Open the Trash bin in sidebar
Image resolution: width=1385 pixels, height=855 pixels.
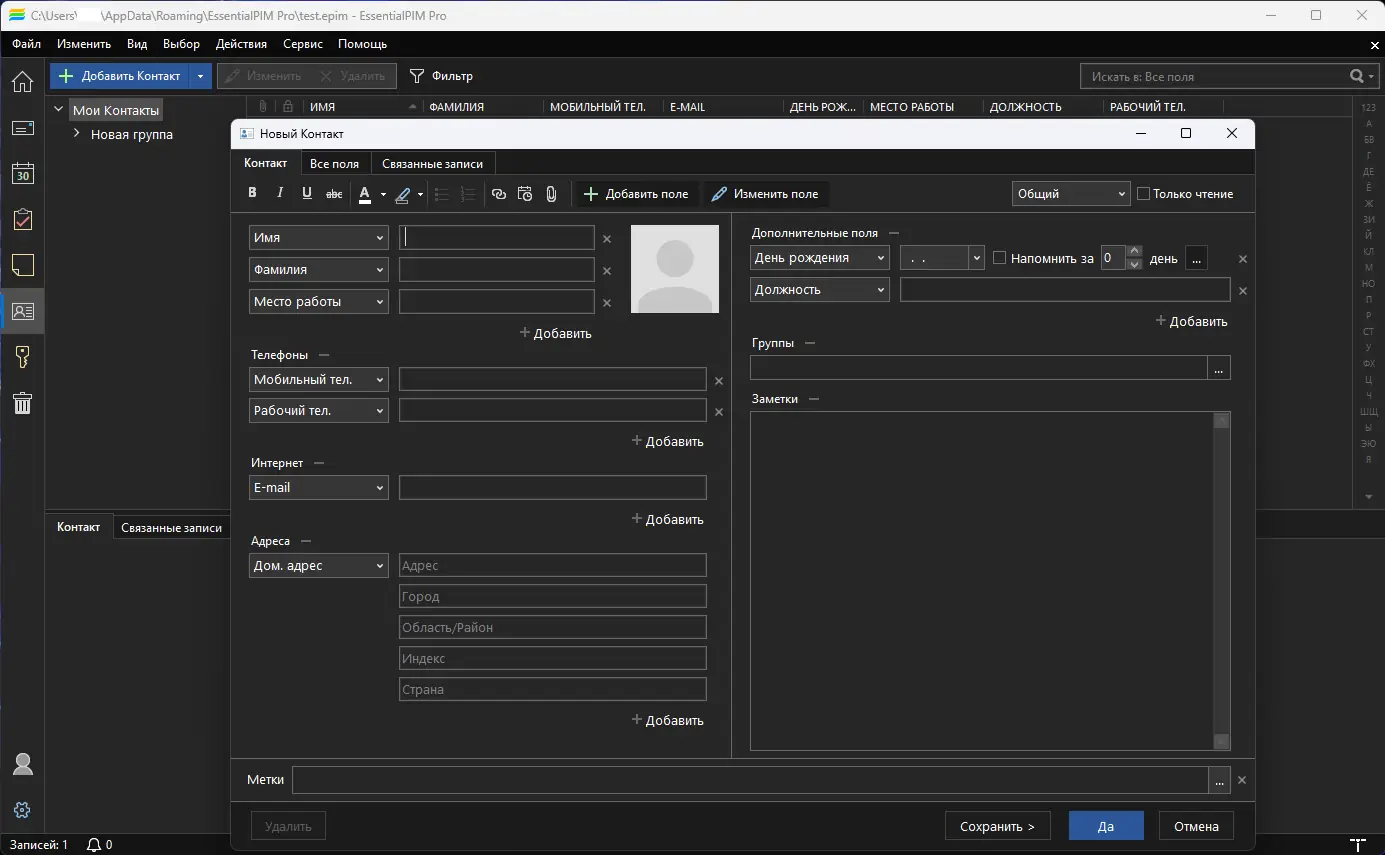(x=22, y=403)
